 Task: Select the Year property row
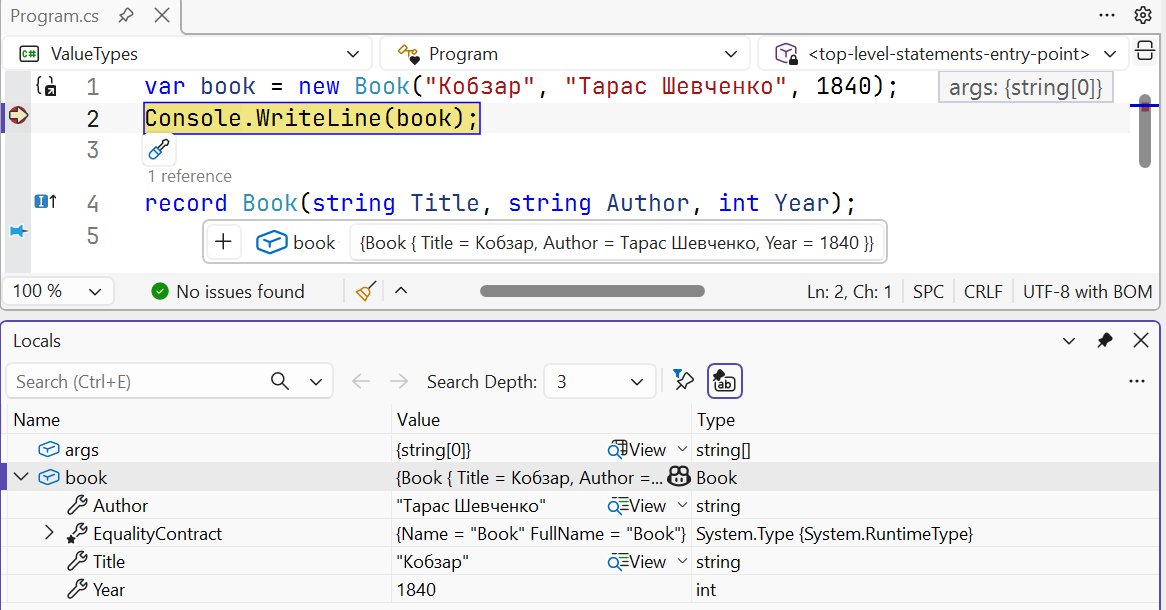coord(583,589)
